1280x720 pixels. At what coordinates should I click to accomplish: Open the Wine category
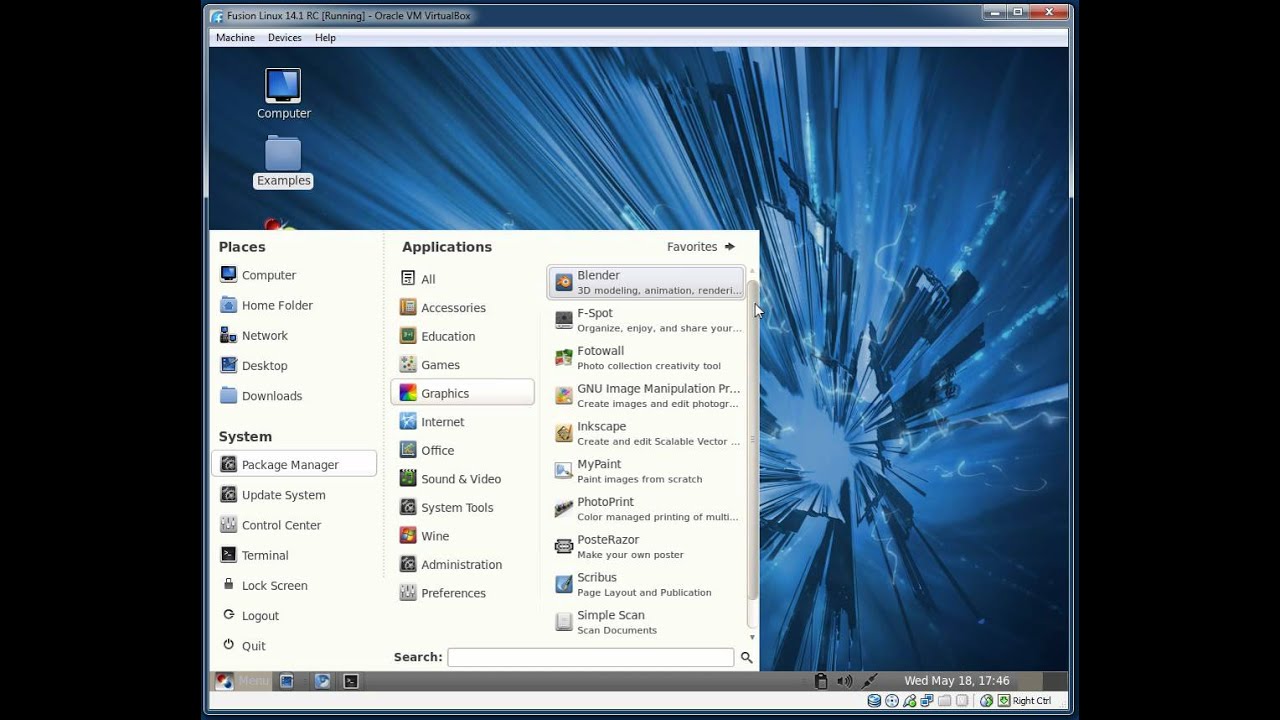click(462, 536)
